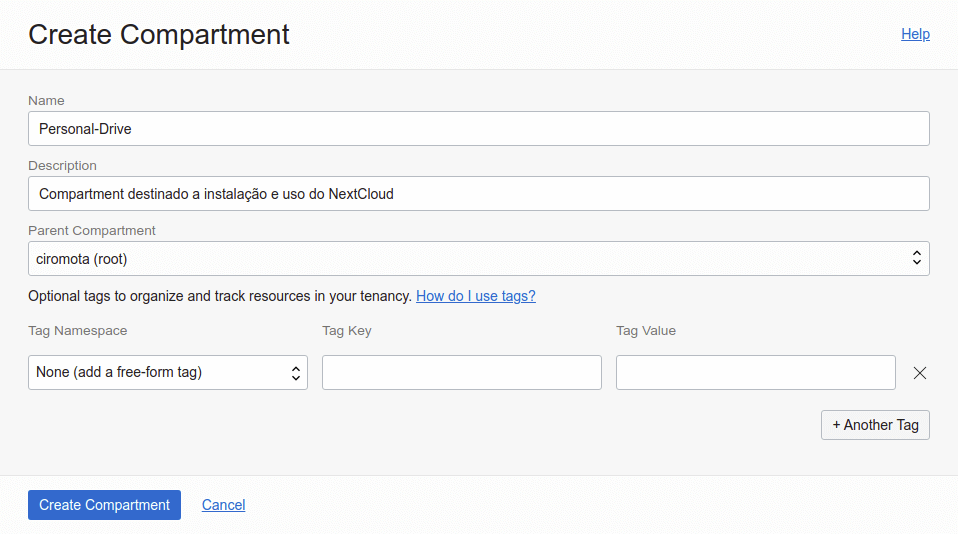This screenshot has width=958, height=534.
Task: Click the 'Parent Compartment' label
Action: pyautogui.click(x=92, y=231)
